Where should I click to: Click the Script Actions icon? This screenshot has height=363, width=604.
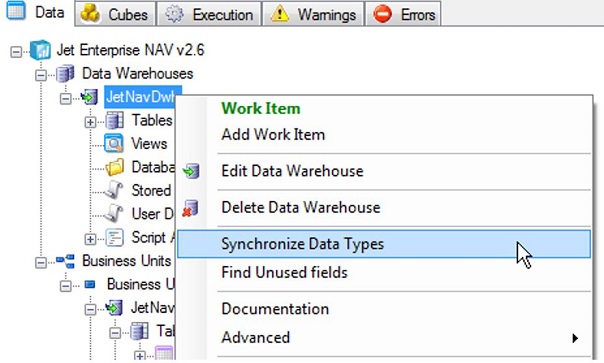[114, 237]
